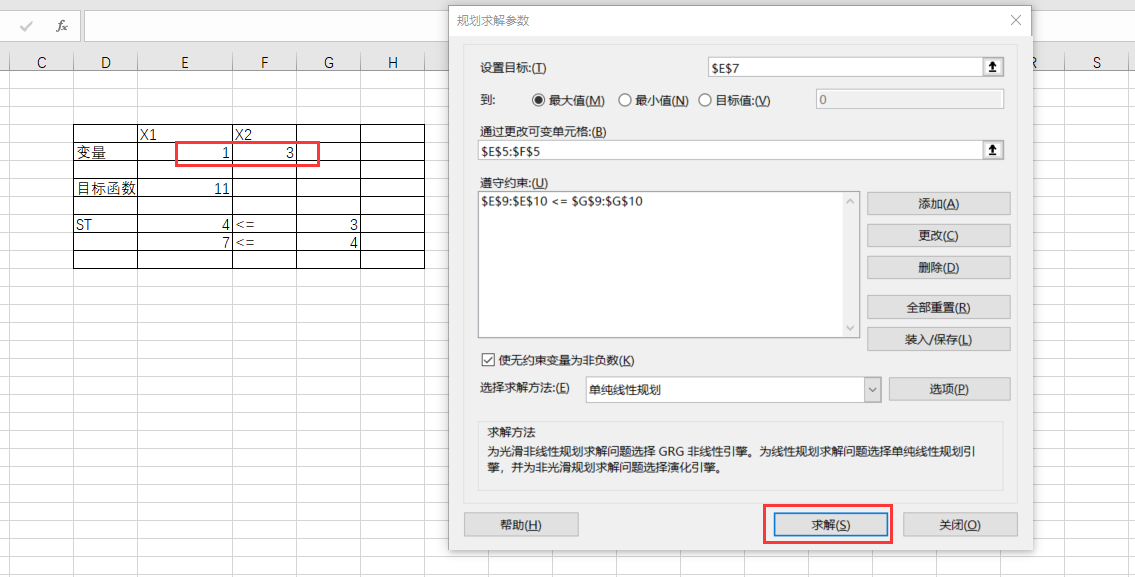Click the 帮助 button
Screen dimensions: 1135x577
pyautogui.click(x=521, y=523)
